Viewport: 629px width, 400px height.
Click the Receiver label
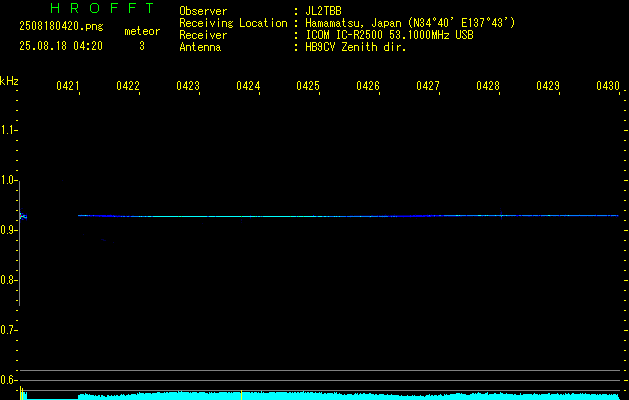[x=203, y=35]
